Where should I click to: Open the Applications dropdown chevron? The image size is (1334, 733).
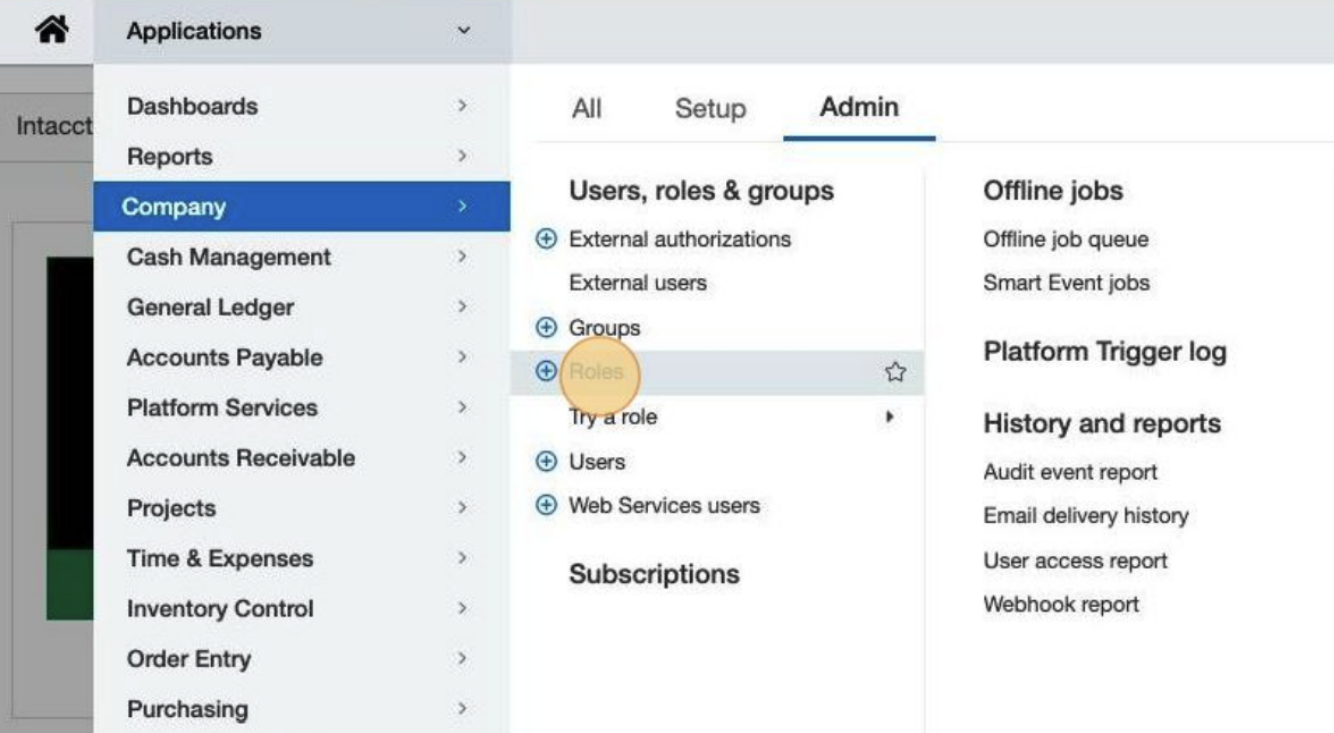[463, 31]
